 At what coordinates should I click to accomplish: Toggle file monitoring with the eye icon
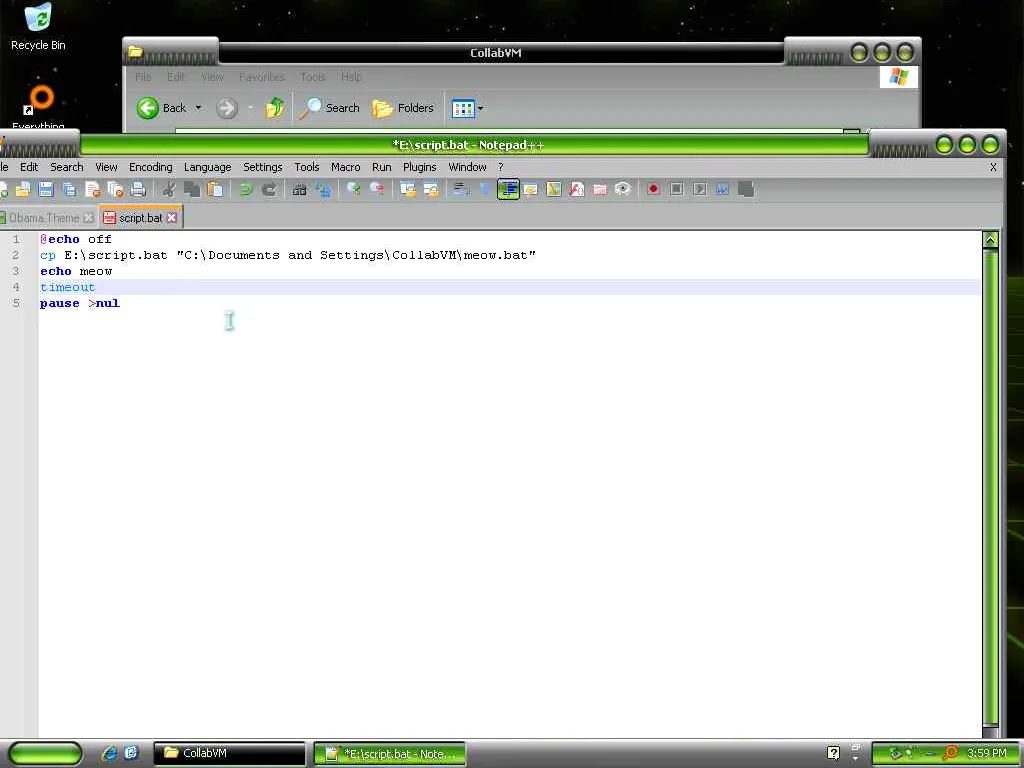click(623, 189)
